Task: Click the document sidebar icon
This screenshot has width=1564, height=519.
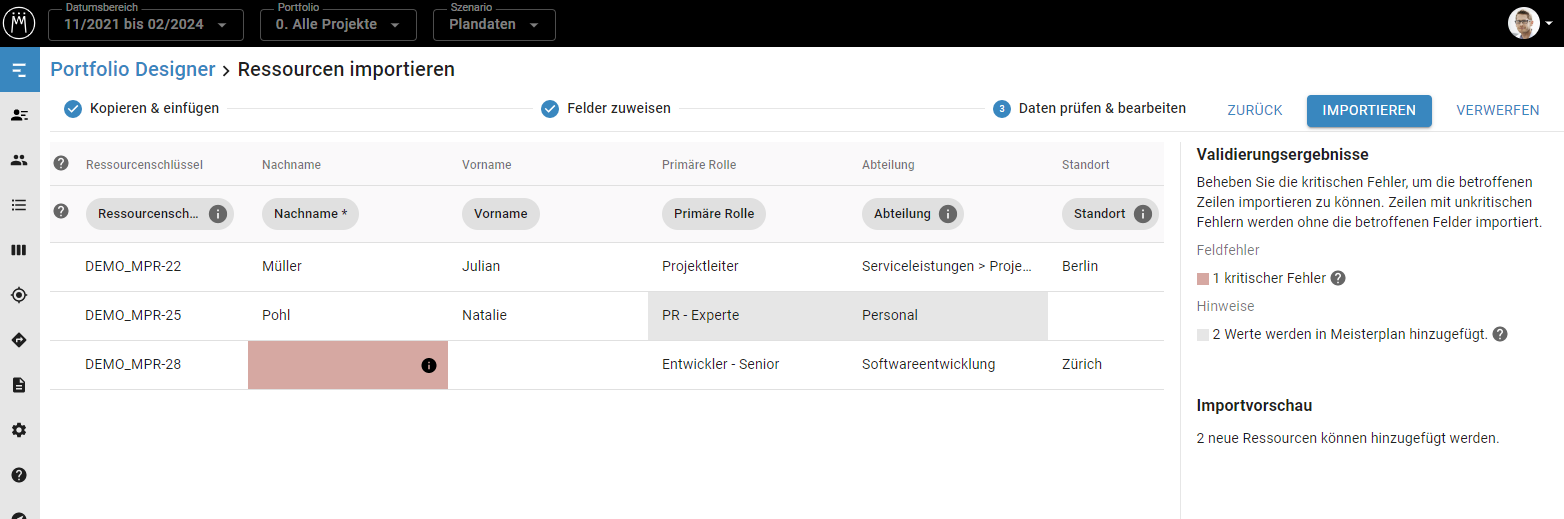Action: point(19,385)
